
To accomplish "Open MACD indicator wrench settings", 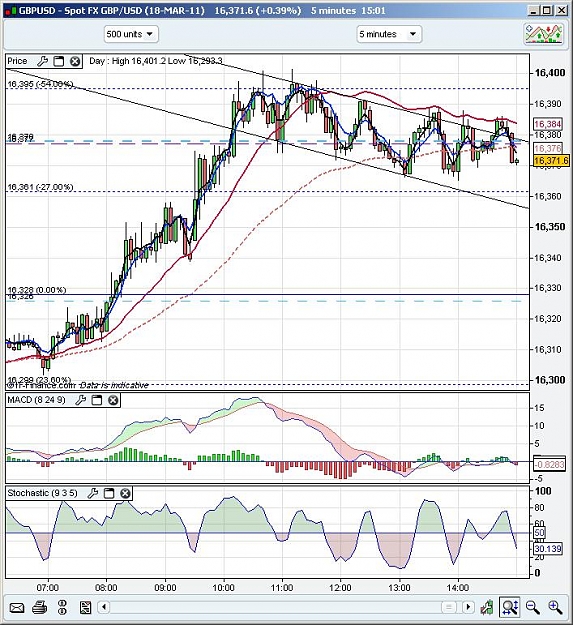I will (x=80, y=400).
